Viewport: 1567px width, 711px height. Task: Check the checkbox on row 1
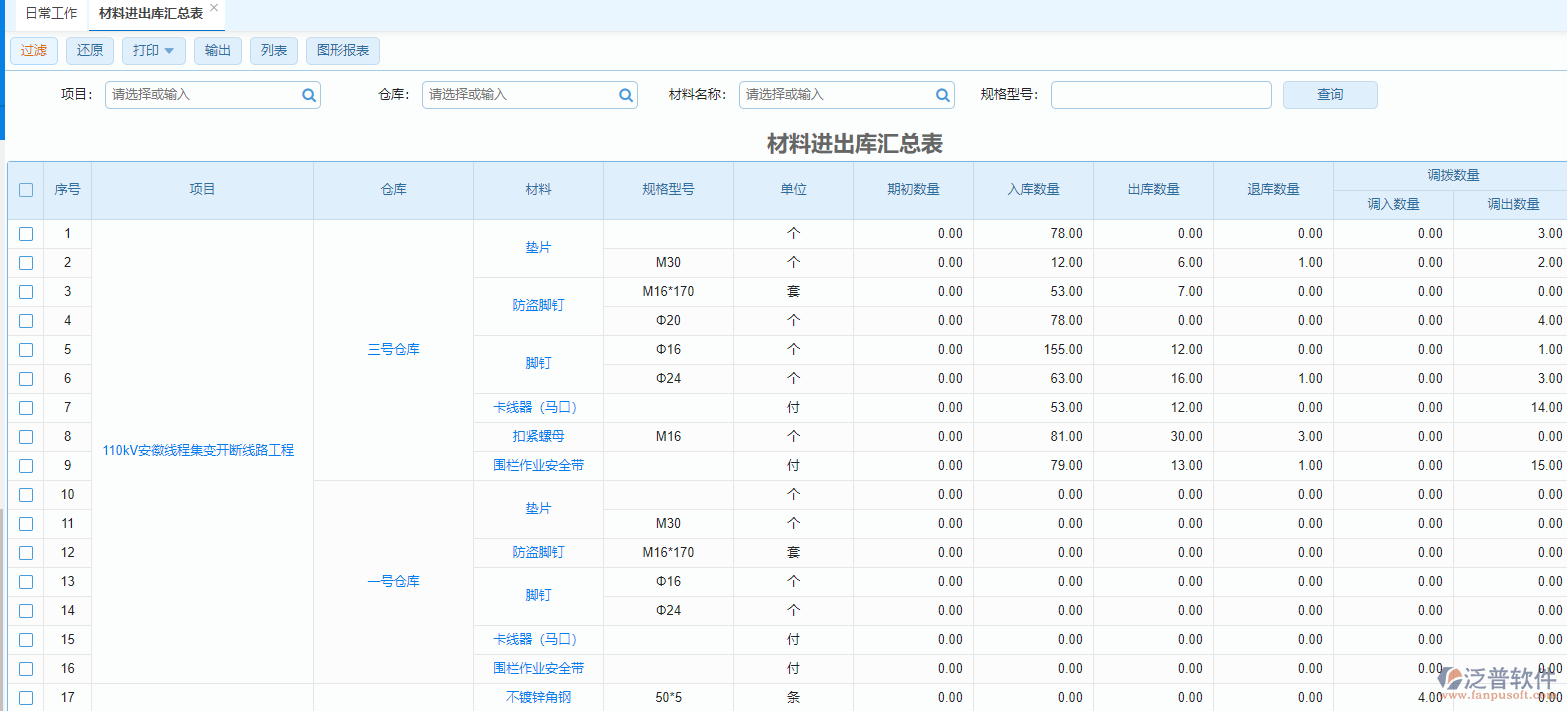tap(25, 233)
